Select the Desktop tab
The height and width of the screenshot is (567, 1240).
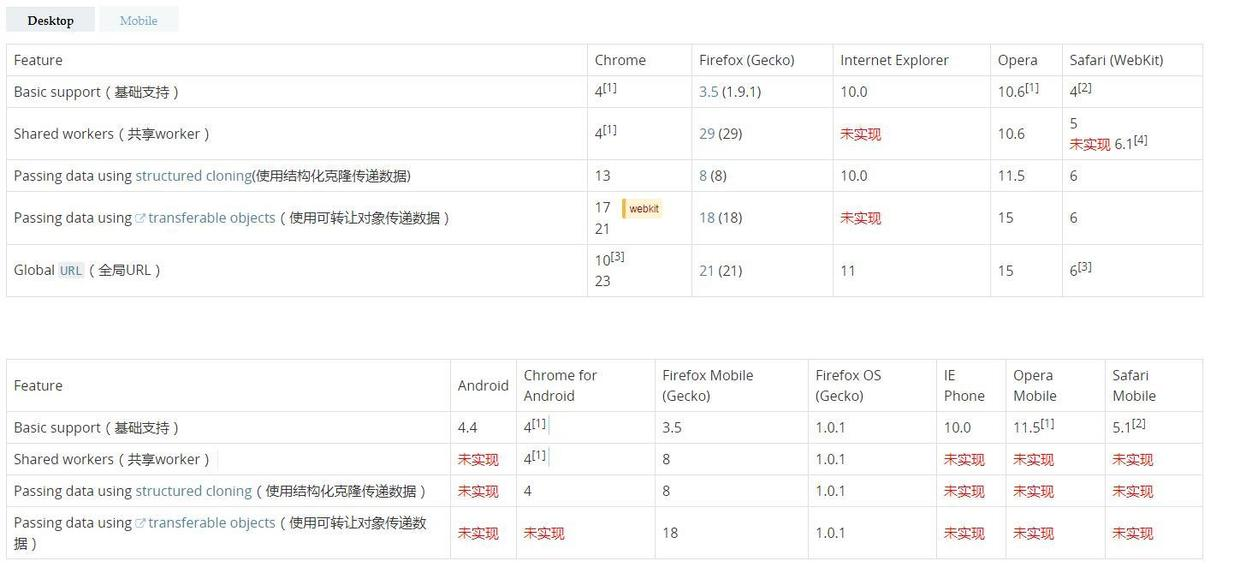pyautogui.click(x=50, y=20)
